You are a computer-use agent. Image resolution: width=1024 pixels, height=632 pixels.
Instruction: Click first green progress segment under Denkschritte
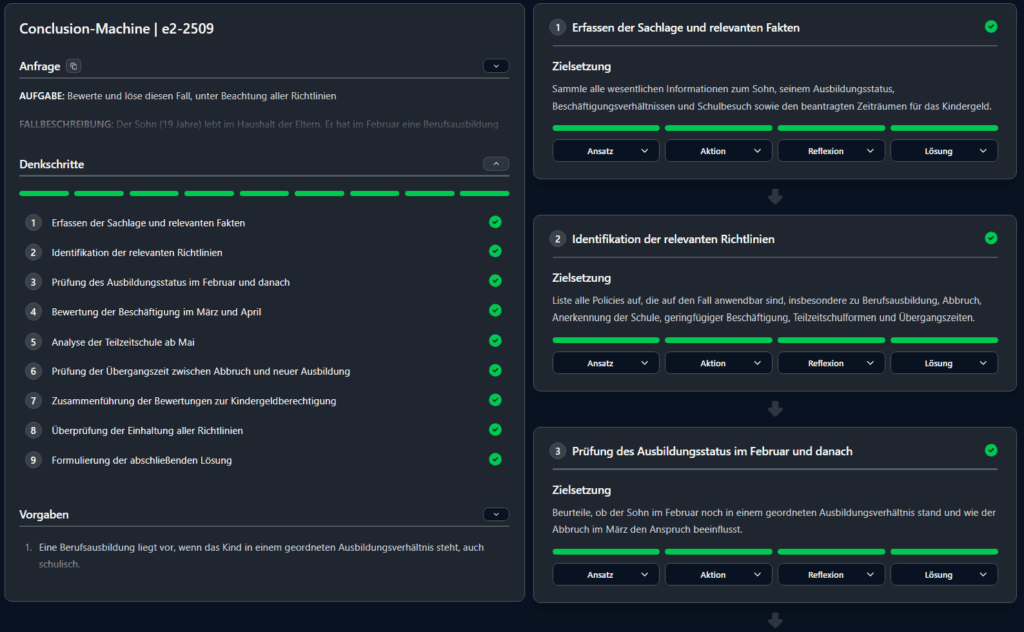coord(44,193)
